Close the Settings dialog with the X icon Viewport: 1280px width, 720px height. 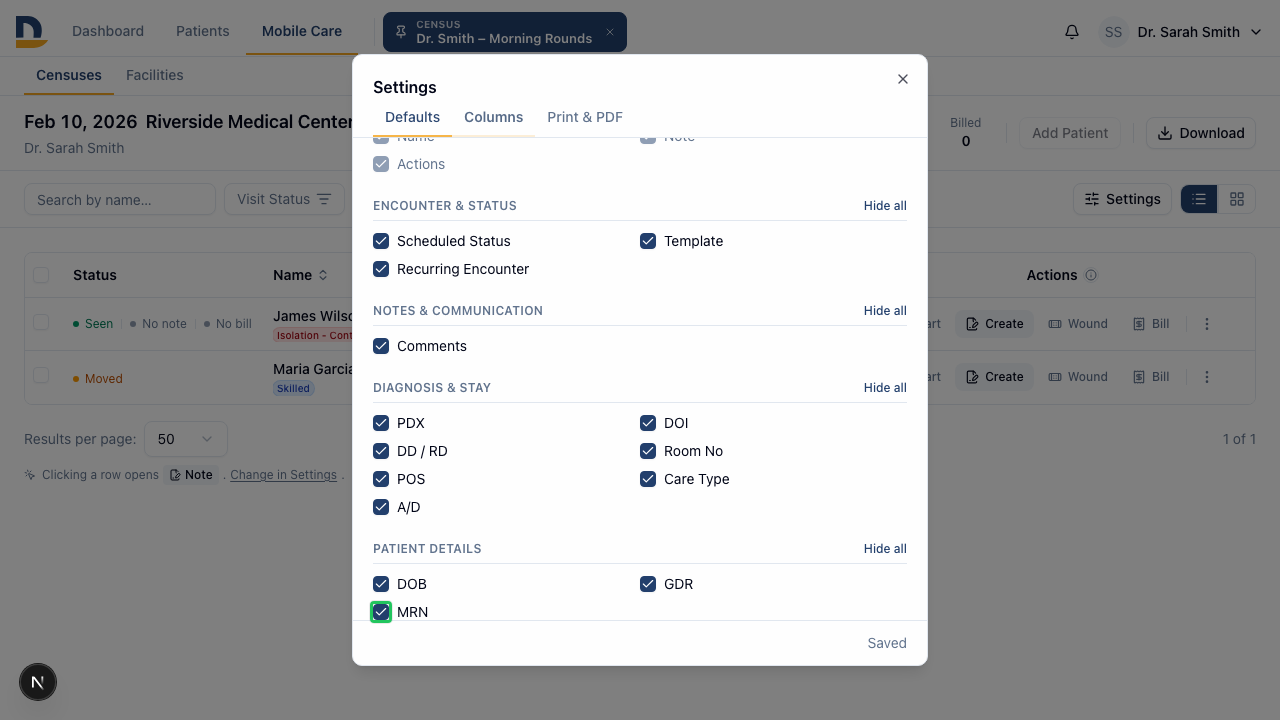[903, 79]
